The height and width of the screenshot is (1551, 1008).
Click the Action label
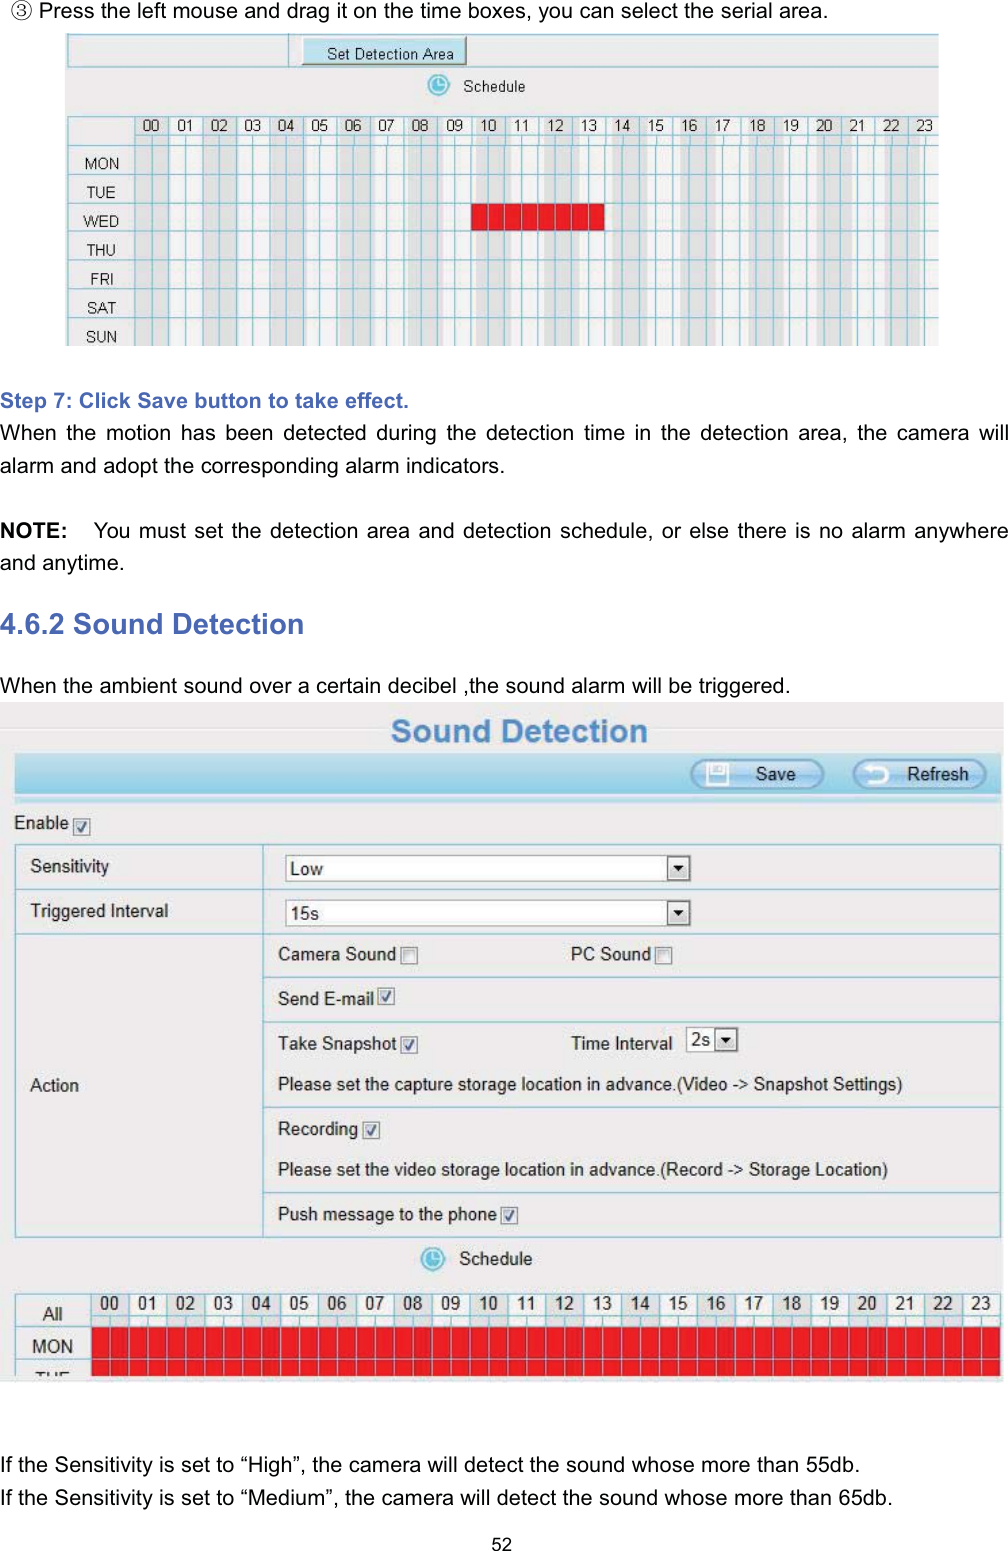tap(54, 1085)
